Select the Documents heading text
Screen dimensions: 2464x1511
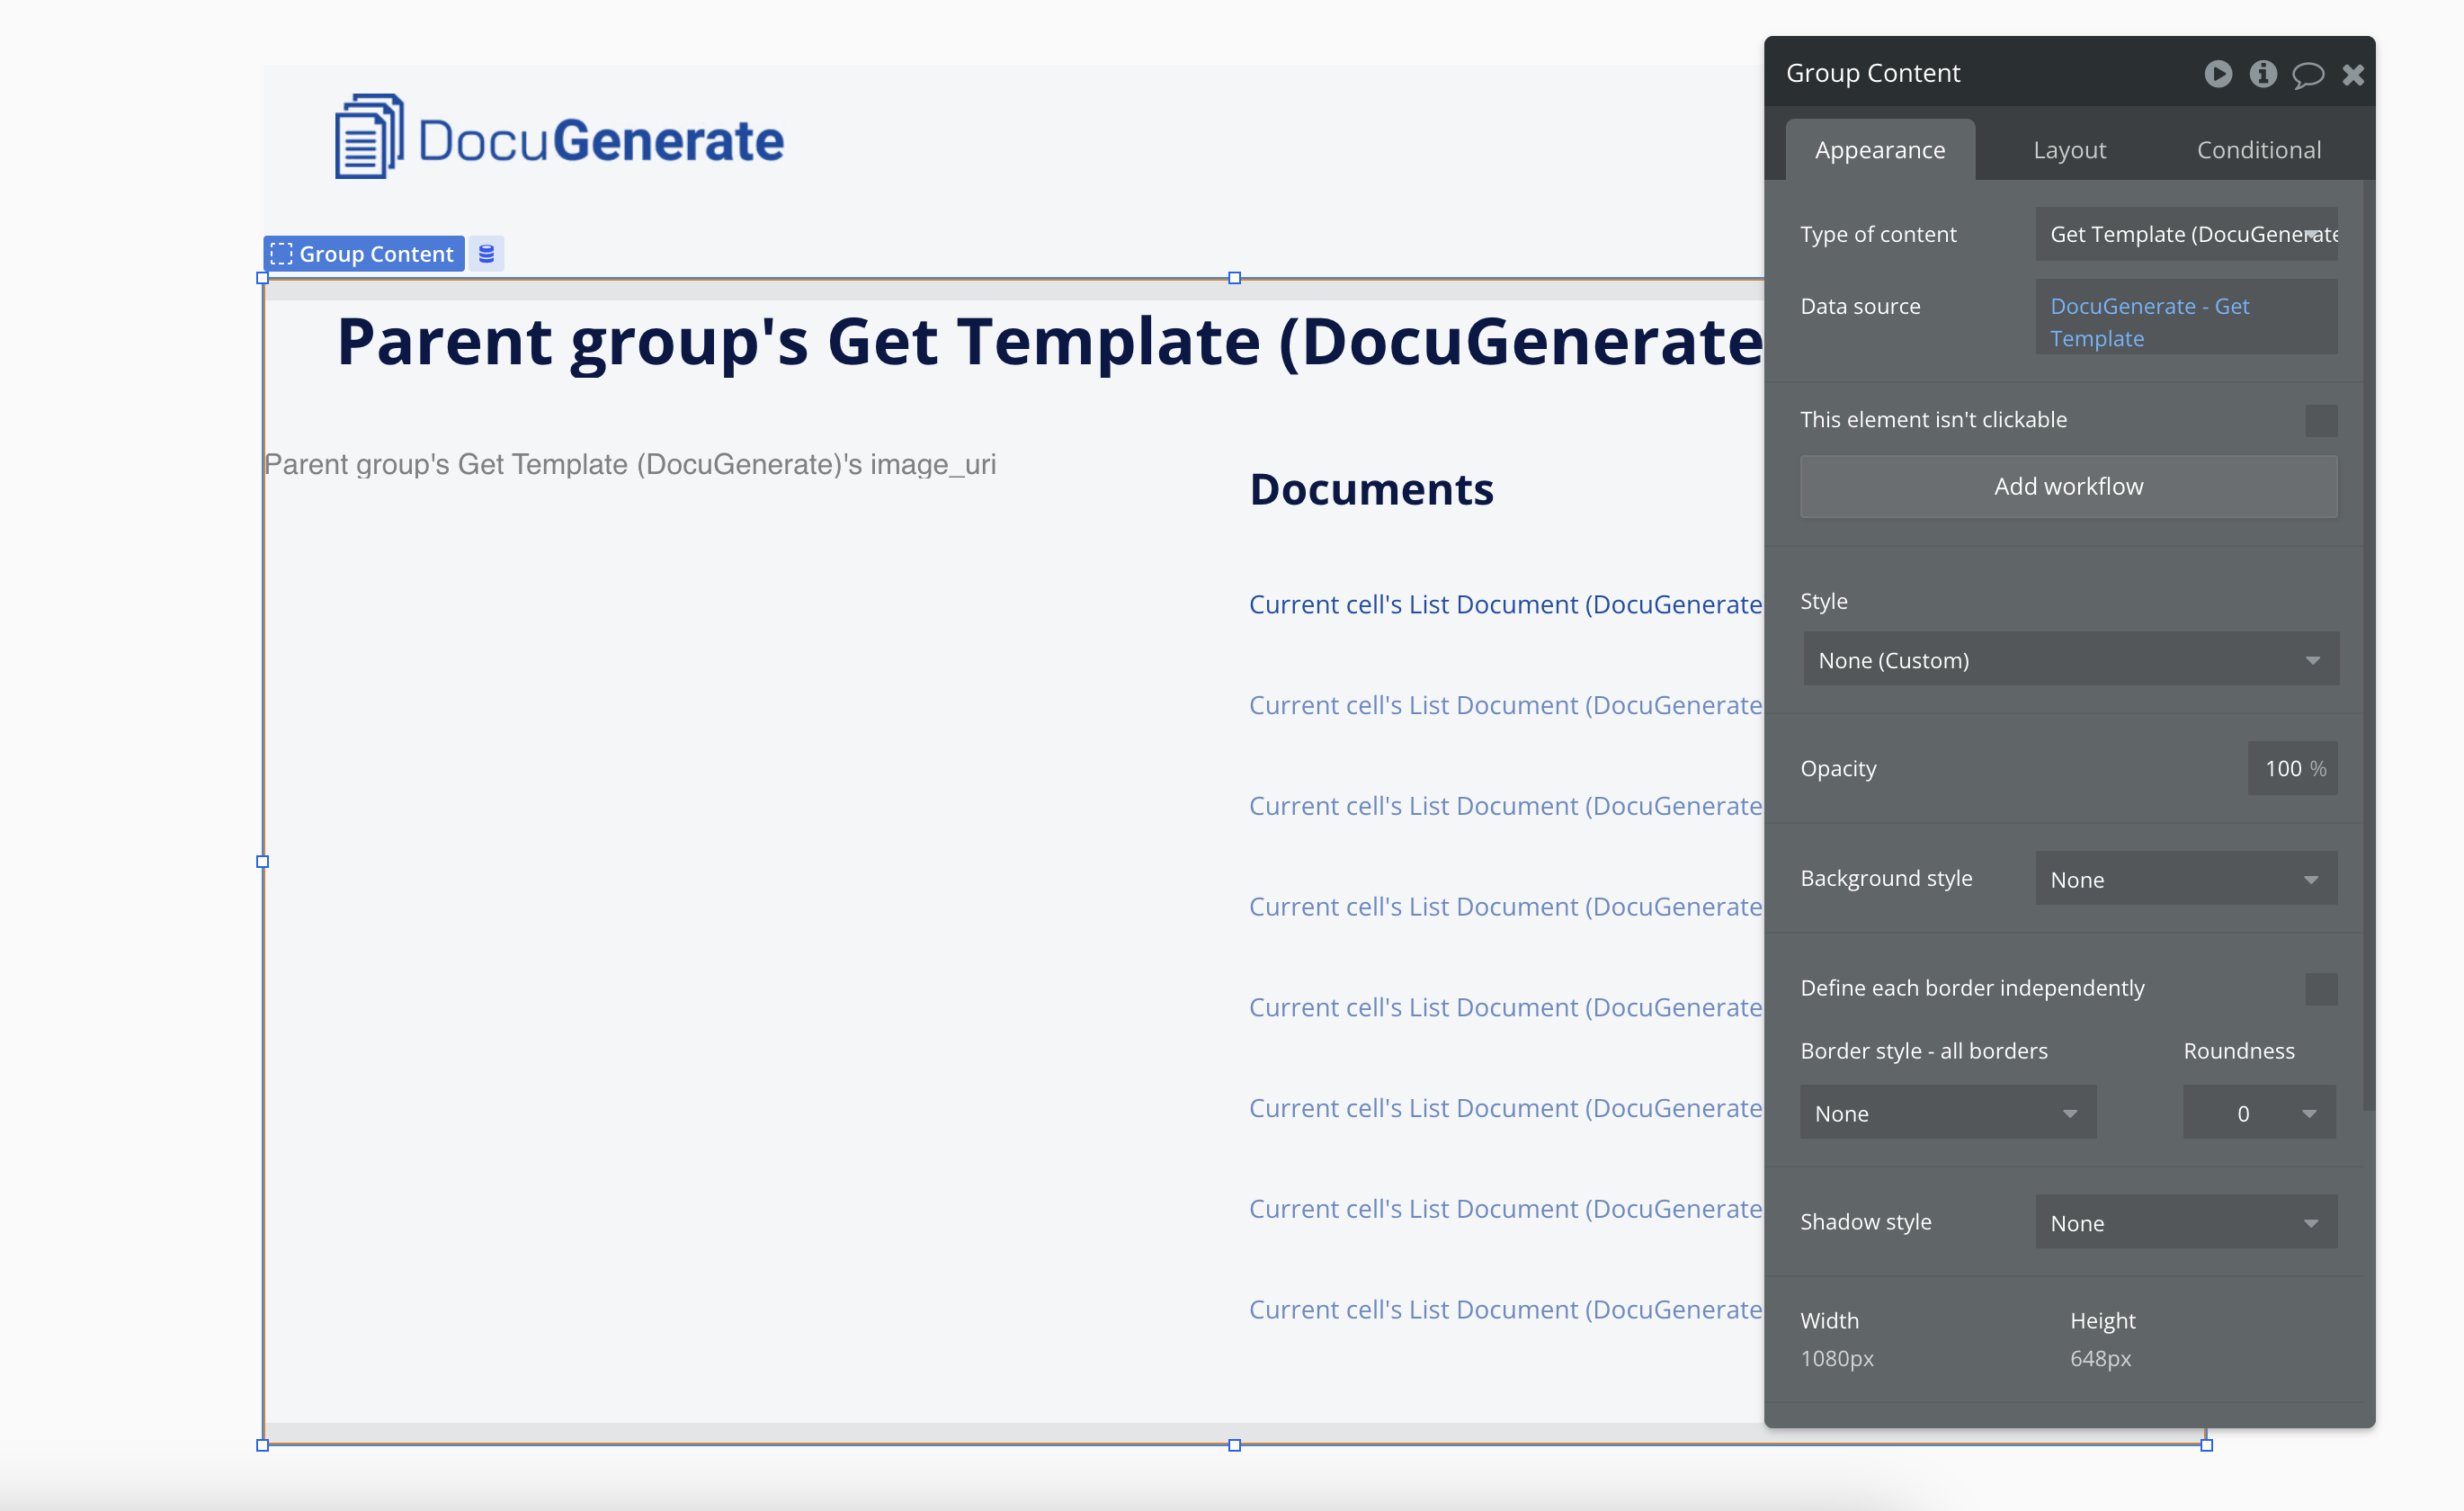pos(1371,489)
